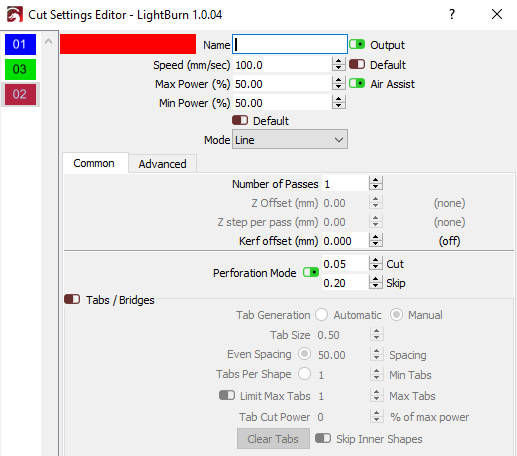This screenshot has width=517, height=456.
Task: Click perforation Cut value 0.05
Action: tap(345, 264)
